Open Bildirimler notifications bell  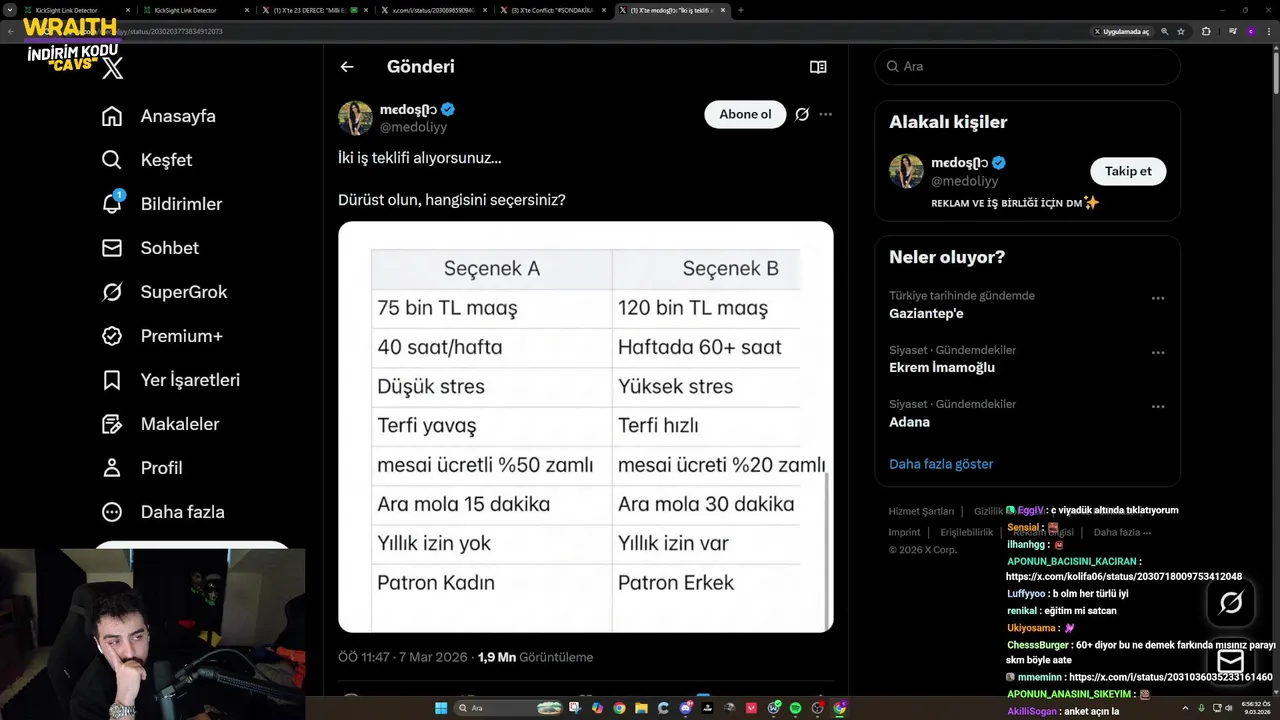point(112,204)
